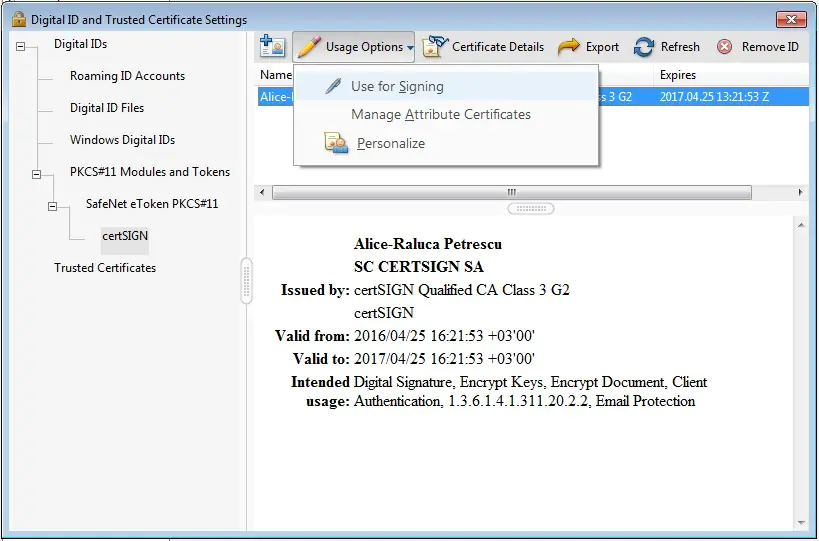The width and height of the screenshot is (819, 541).
Task: Click the Usage Options pencil icon
Action: (309, 47)
